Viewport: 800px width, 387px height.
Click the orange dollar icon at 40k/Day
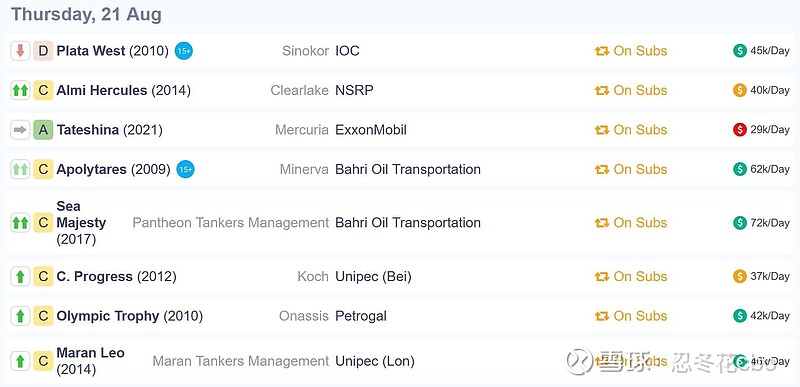(x=740, y=90)
